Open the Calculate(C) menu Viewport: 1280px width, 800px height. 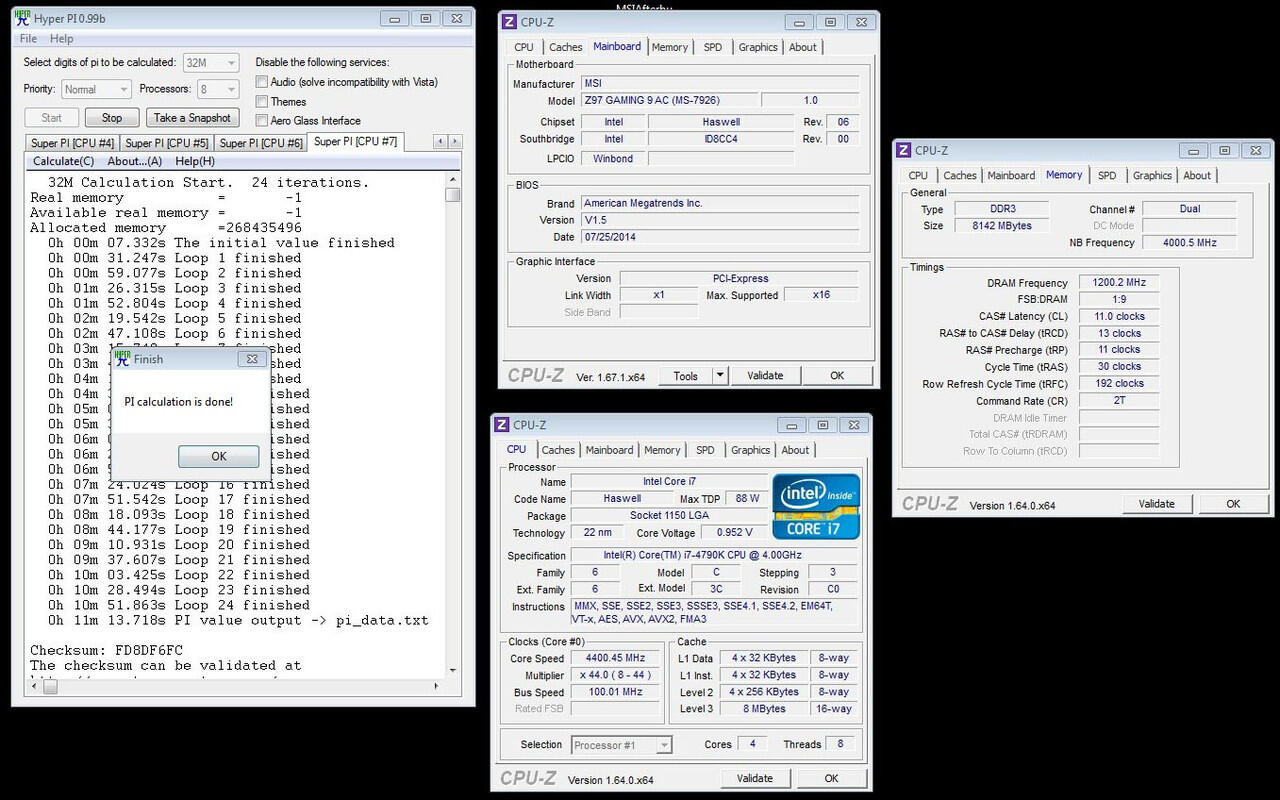click(63, 161)
